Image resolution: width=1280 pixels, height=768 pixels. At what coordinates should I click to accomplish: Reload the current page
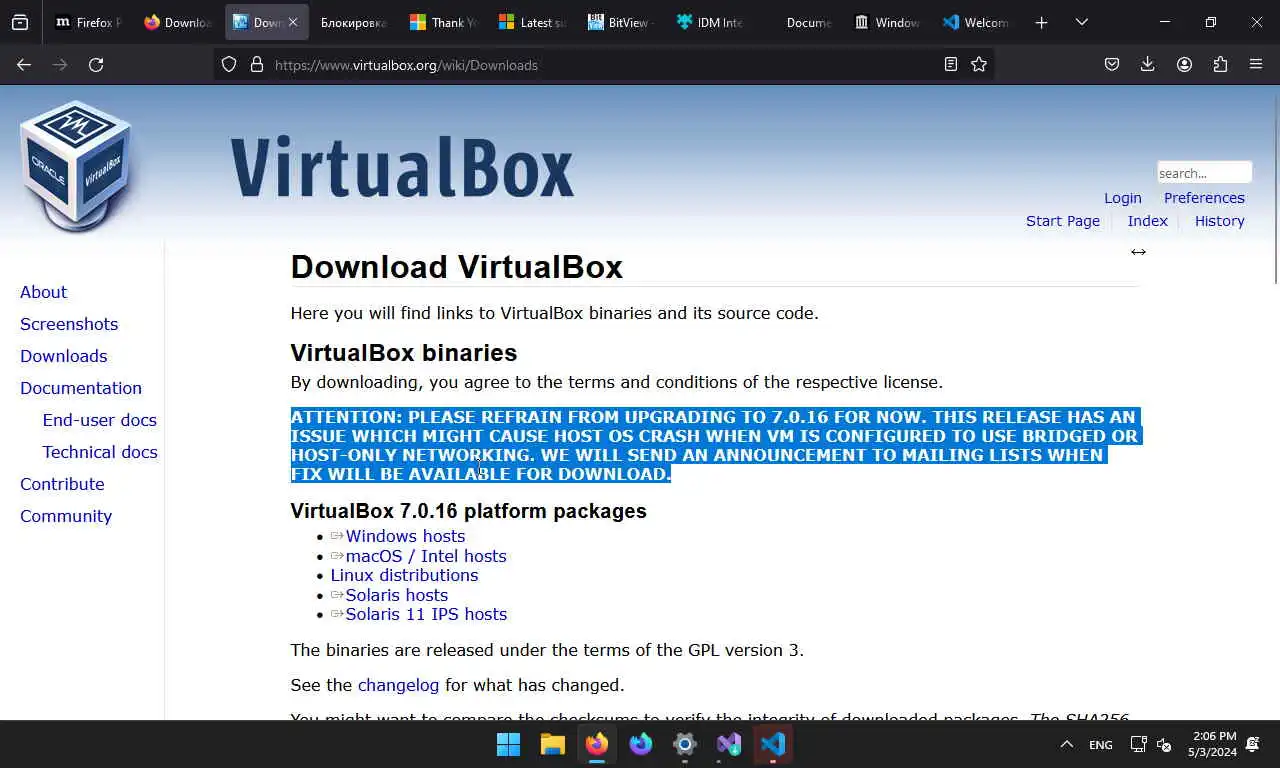pyautogui.click(x=96, y=64)
